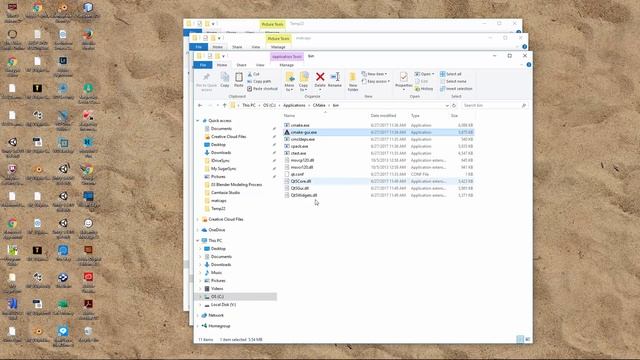
Task: Switch to View ribbon tab
Action: coord(260,65)
